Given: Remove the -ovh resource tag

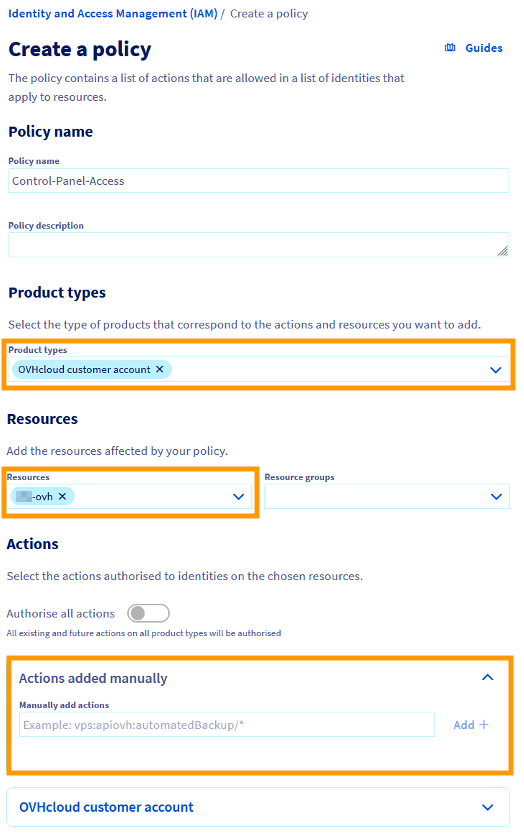Looking at the screenshot, I should [62, 496].
